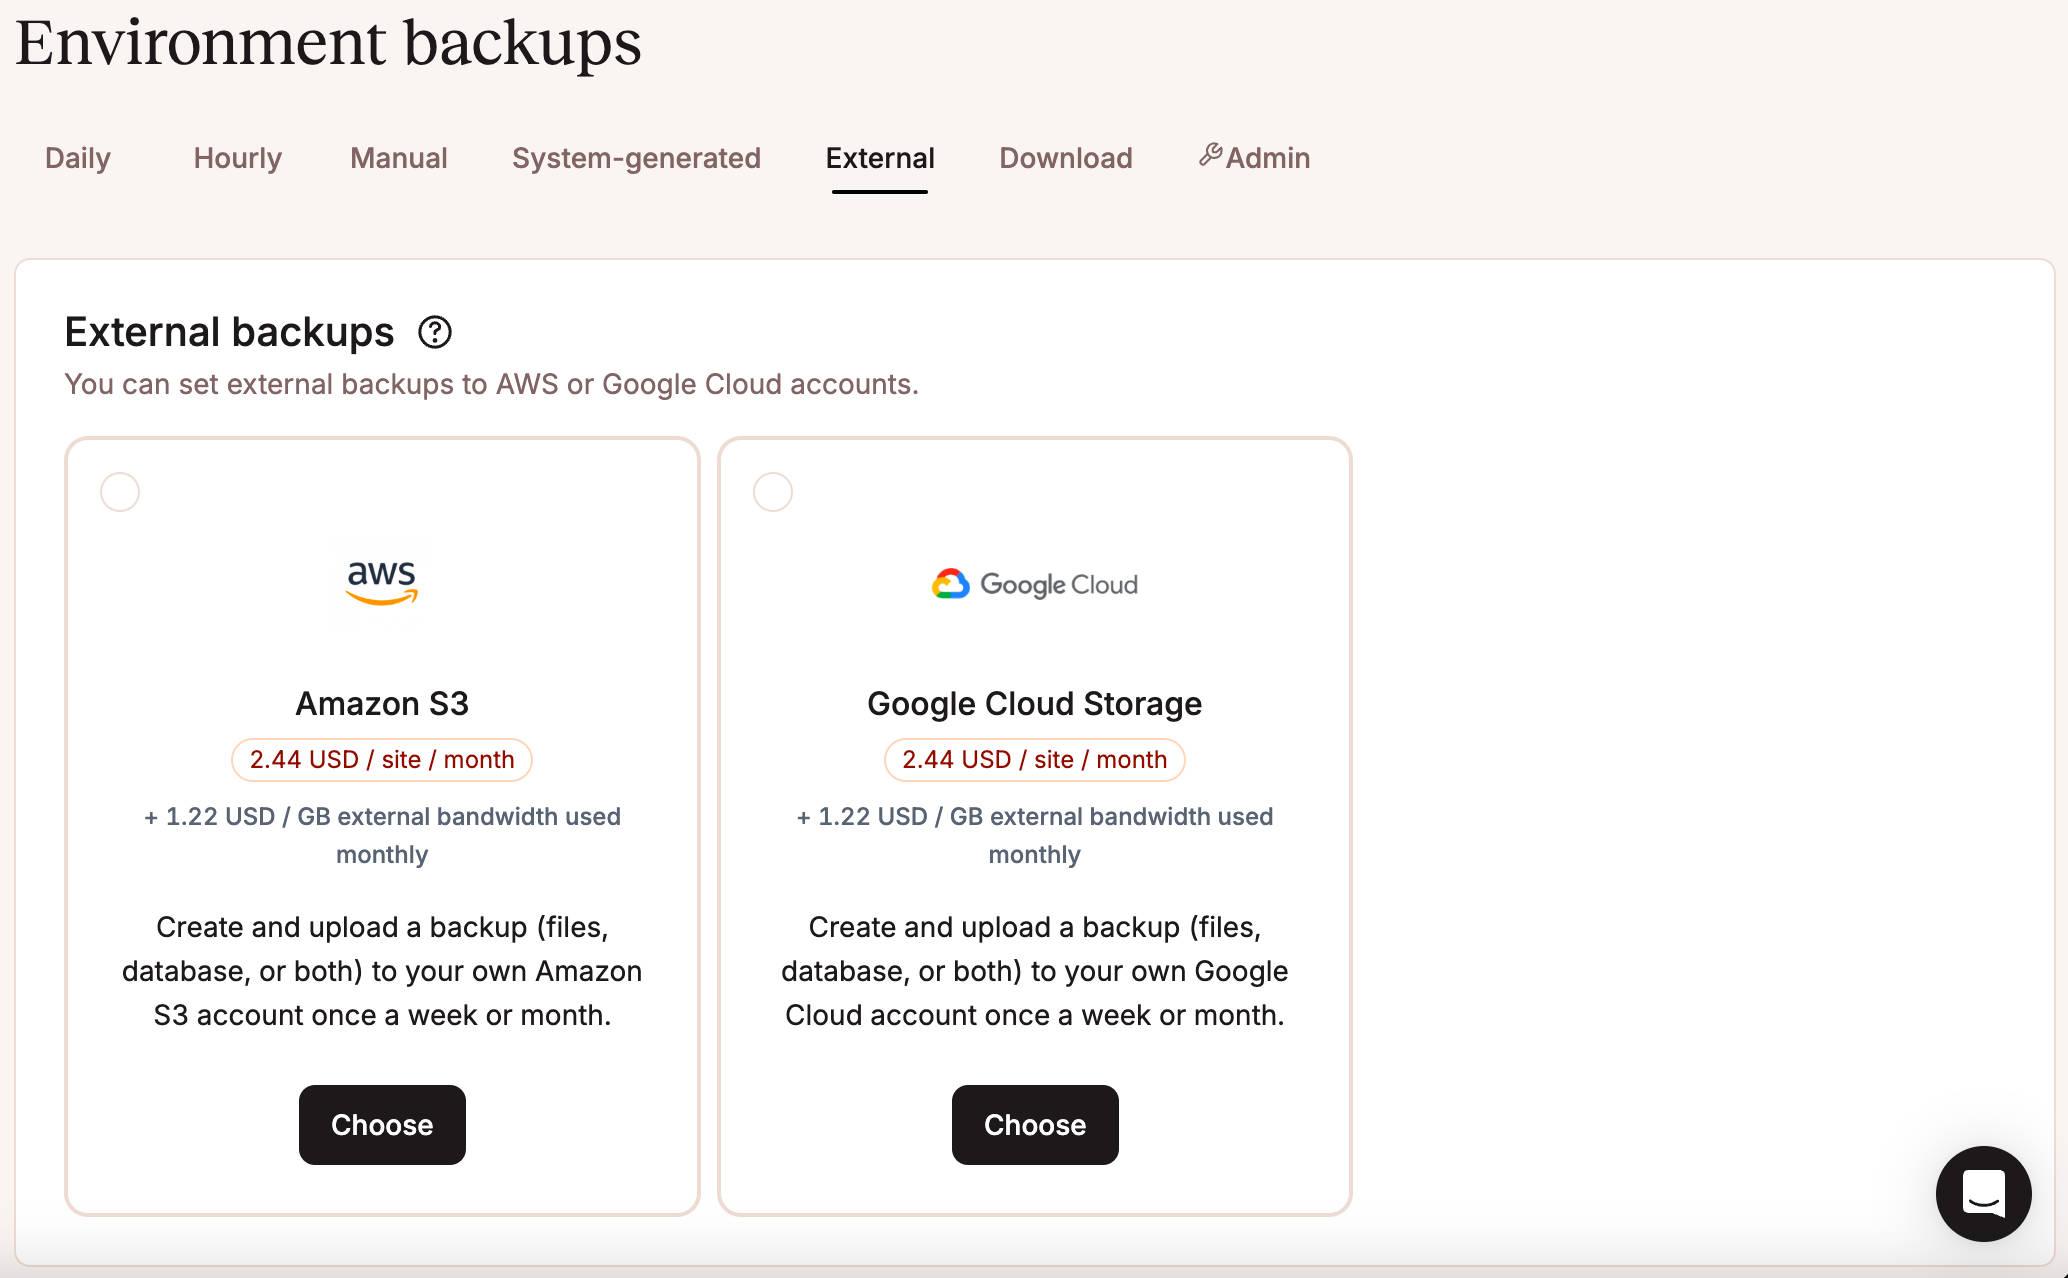Go to the Manual backups tab
The width and height of the screenshot is (2068, 1278).
point(398,158)
